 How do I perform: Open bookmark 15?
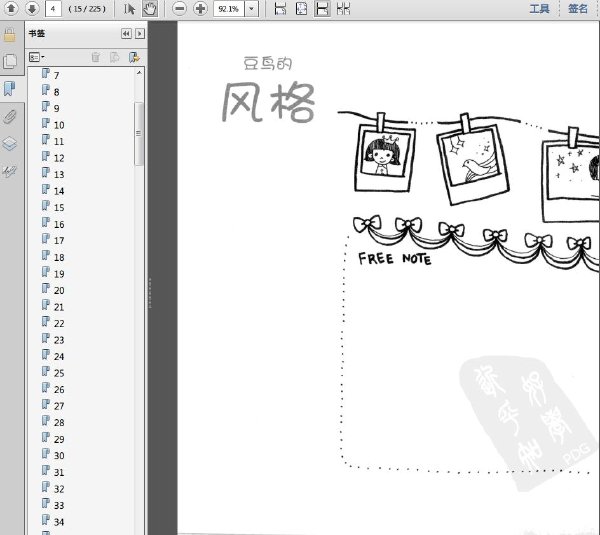tap(59, 207)
